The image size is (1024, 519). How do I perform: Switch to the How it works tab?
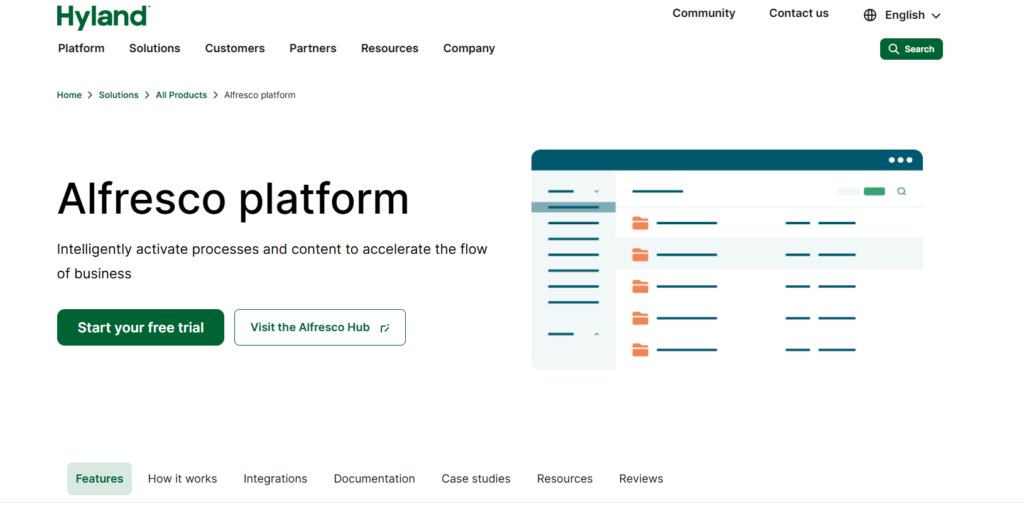coord(182,479)
